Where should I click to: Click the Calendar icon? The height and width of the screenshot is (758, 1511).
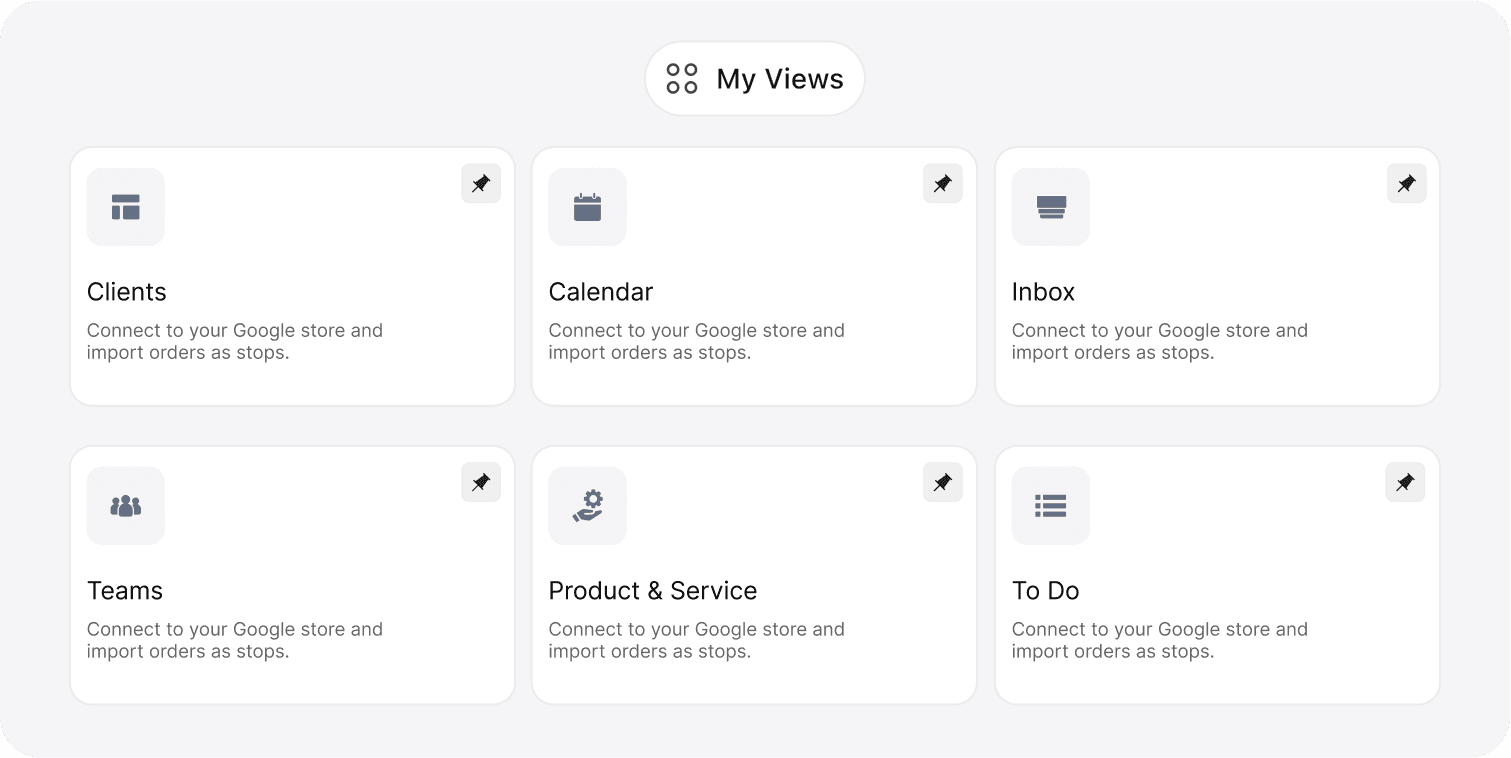click(587, 207)
